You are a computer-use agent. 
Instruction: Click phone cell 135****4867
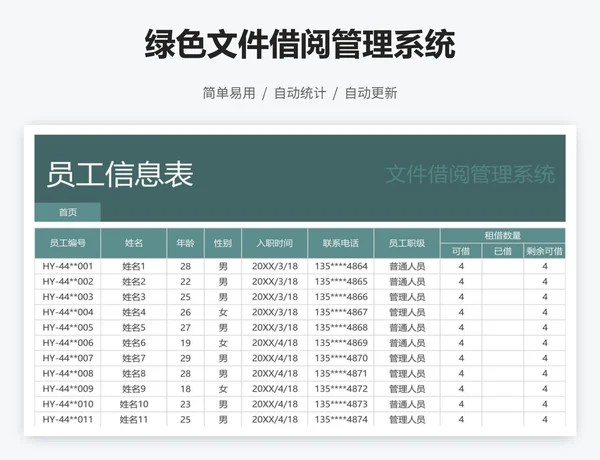[x=341, y=312]
